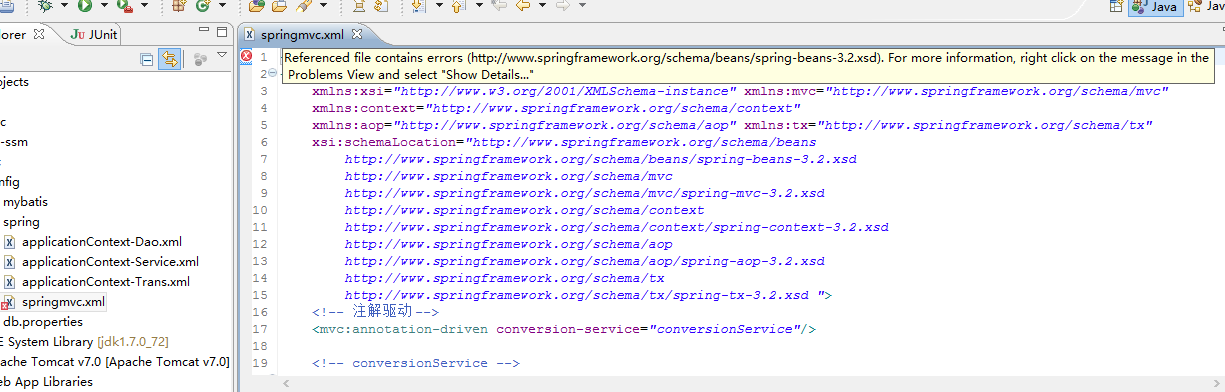Run the application with green play button

[x=84, y=6]
